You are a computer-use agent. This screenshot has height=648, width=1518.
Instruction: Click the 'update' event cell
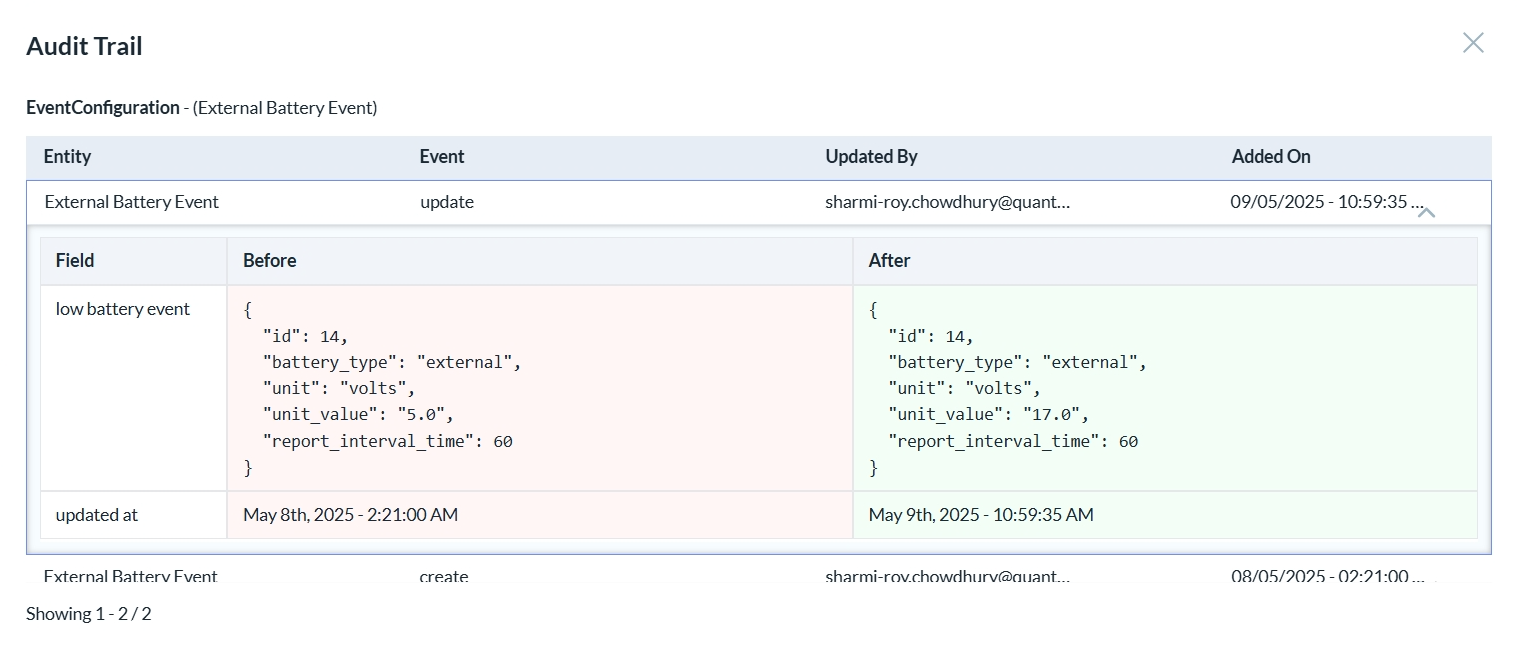pos(447,202)
